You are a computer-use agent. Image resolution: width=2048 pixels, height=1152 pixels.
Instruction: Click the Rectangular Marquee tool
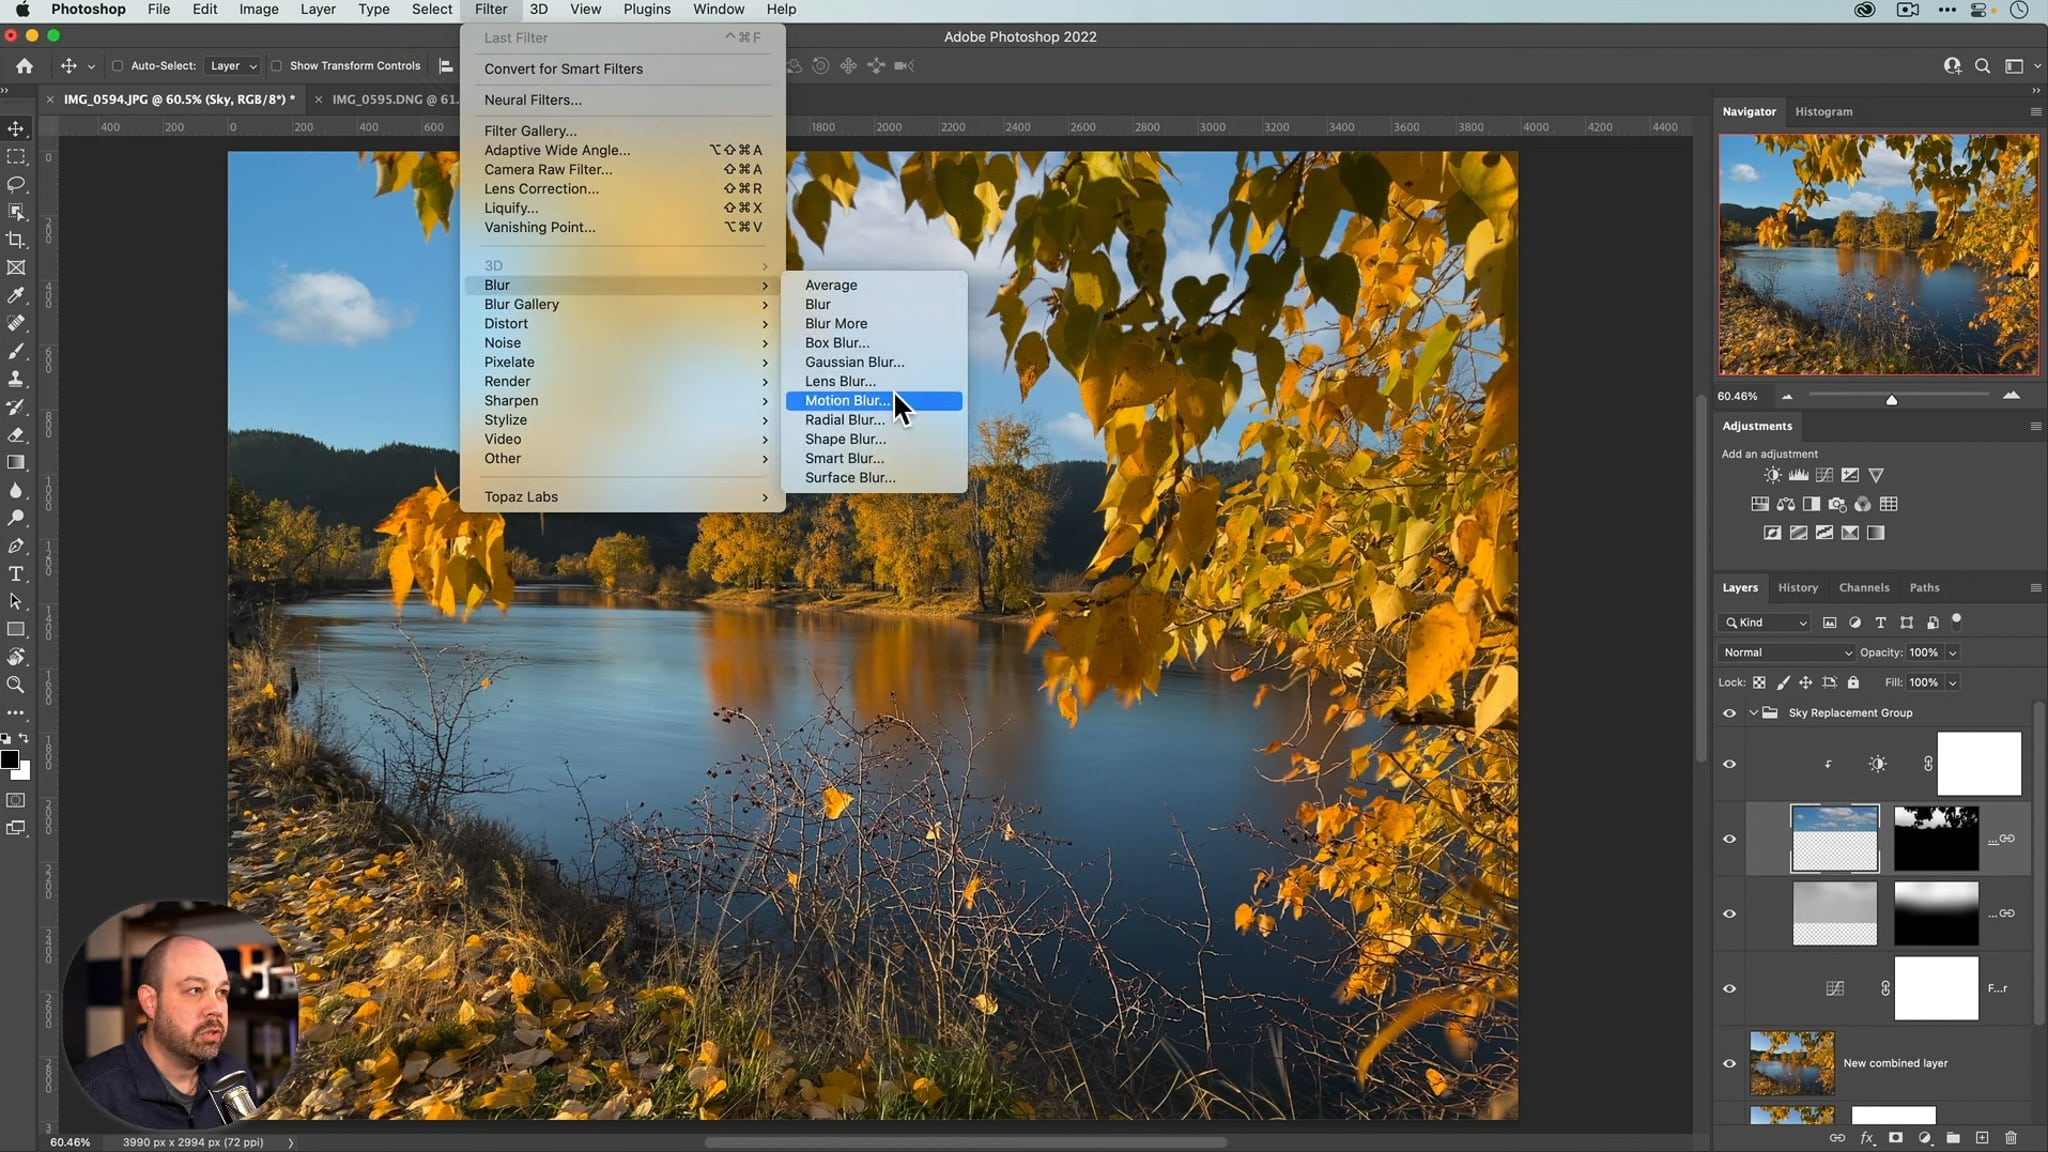(15, 158)
